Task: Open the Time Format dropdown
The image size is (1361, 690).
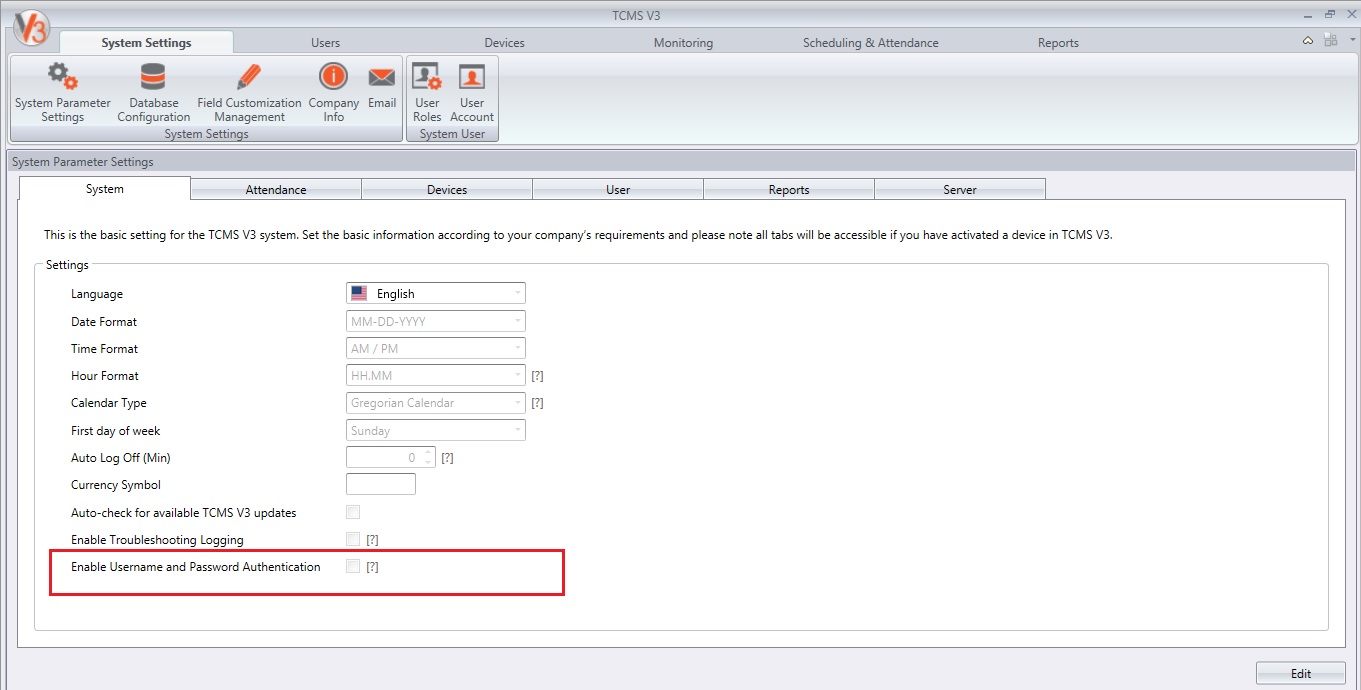Action: (436, 348)
